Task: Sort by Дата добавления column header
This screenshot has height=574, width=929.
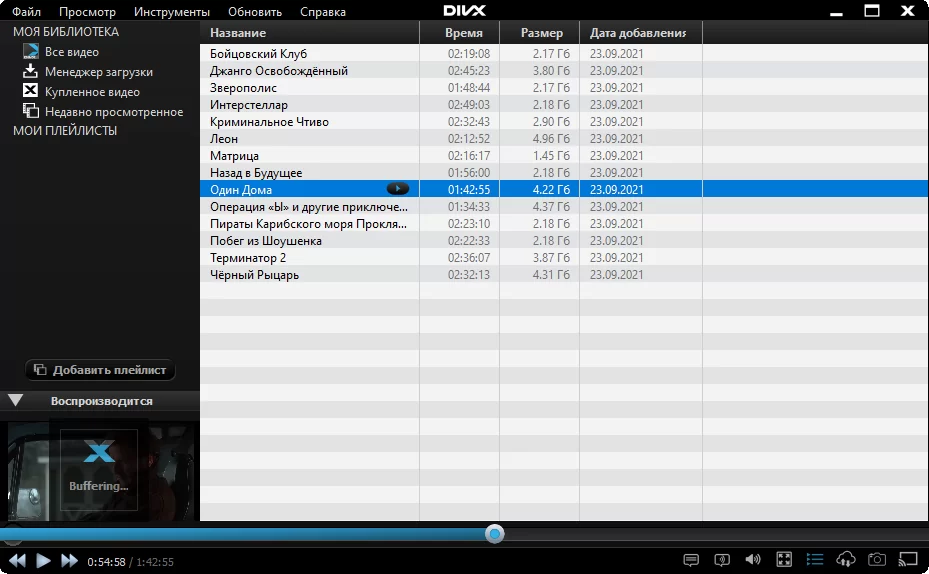Action: pos(641,33)
